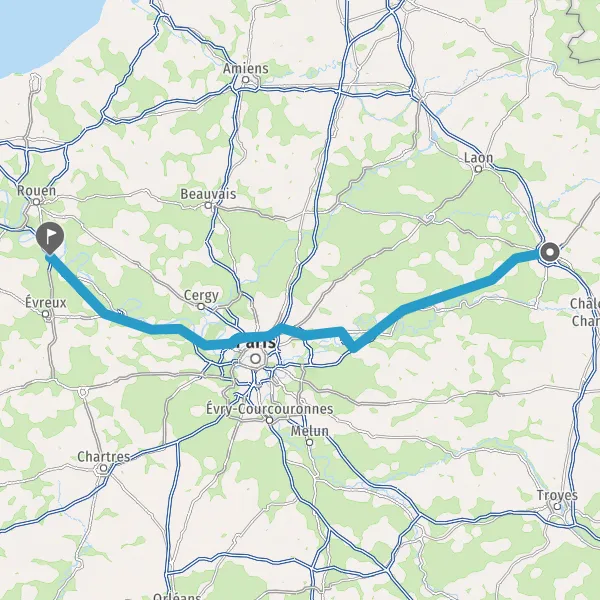
Task: Click the circular route start marker
Action: [x=550, y=252]
